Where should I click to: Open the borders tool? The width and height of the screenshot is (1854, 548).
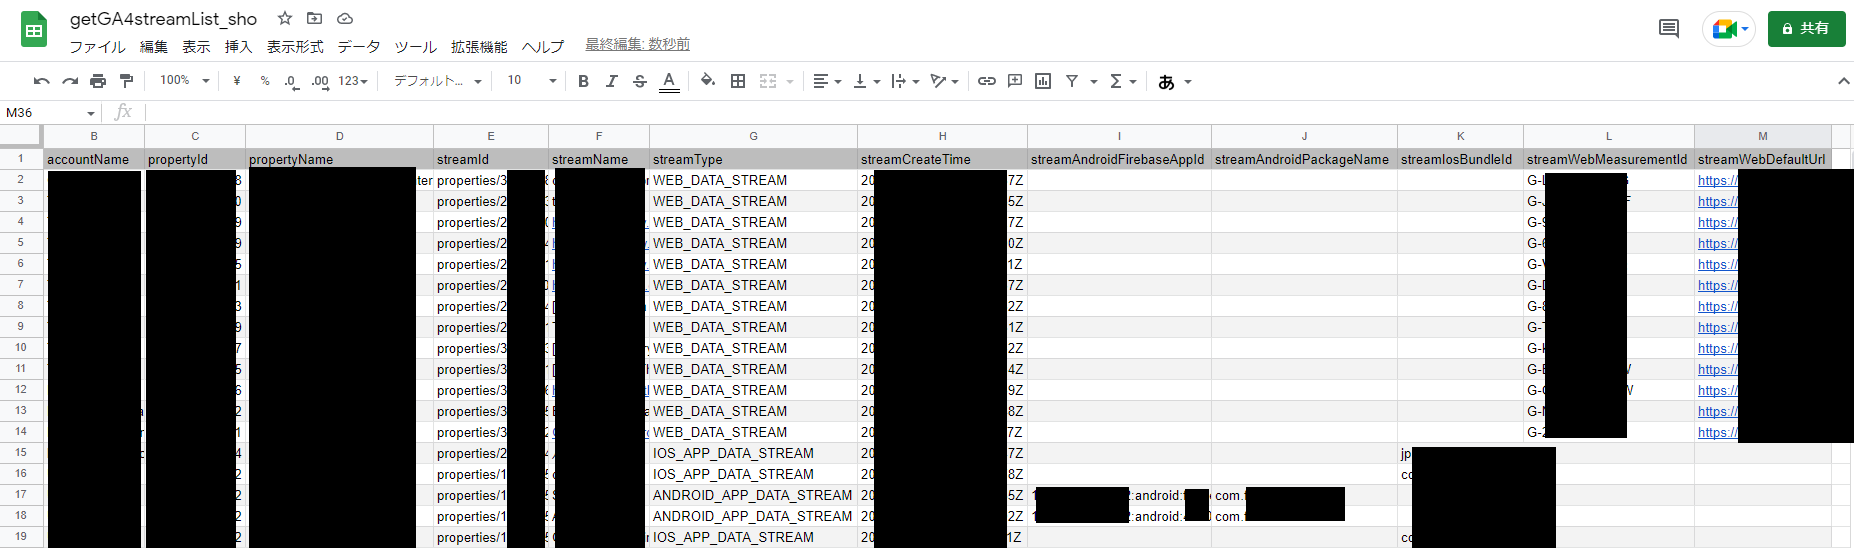[738, 81]
